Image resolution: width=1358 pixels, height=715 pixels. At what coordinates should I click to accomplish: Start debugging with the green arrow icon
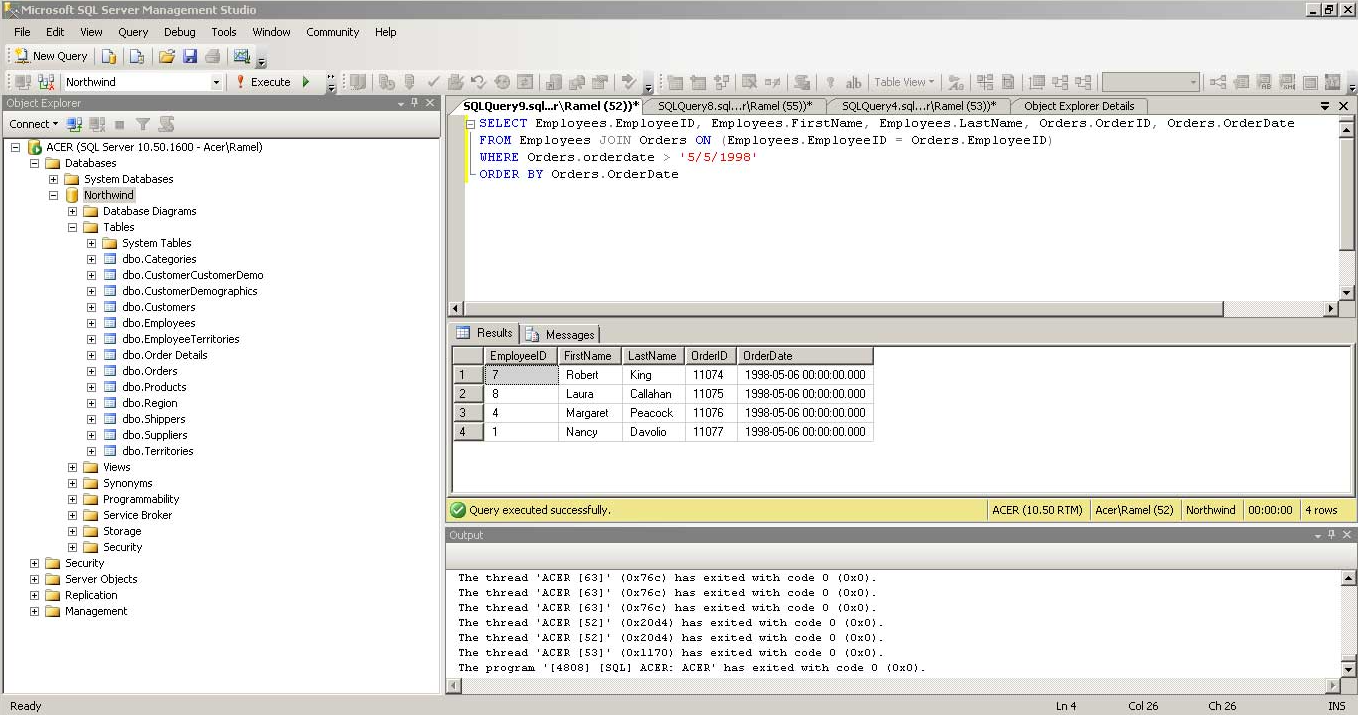(306, 82)
